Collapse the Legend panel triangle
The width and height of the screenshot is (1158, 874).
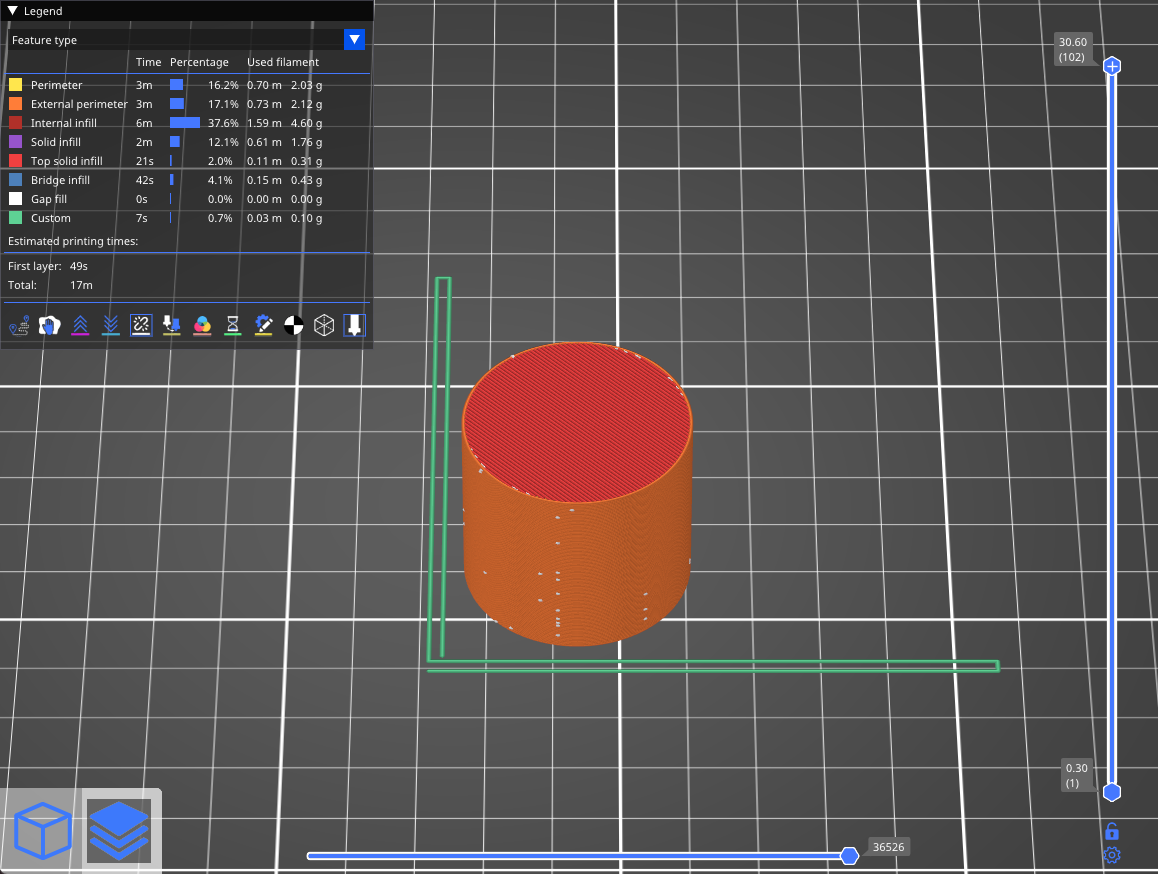(x=13, y=11)
